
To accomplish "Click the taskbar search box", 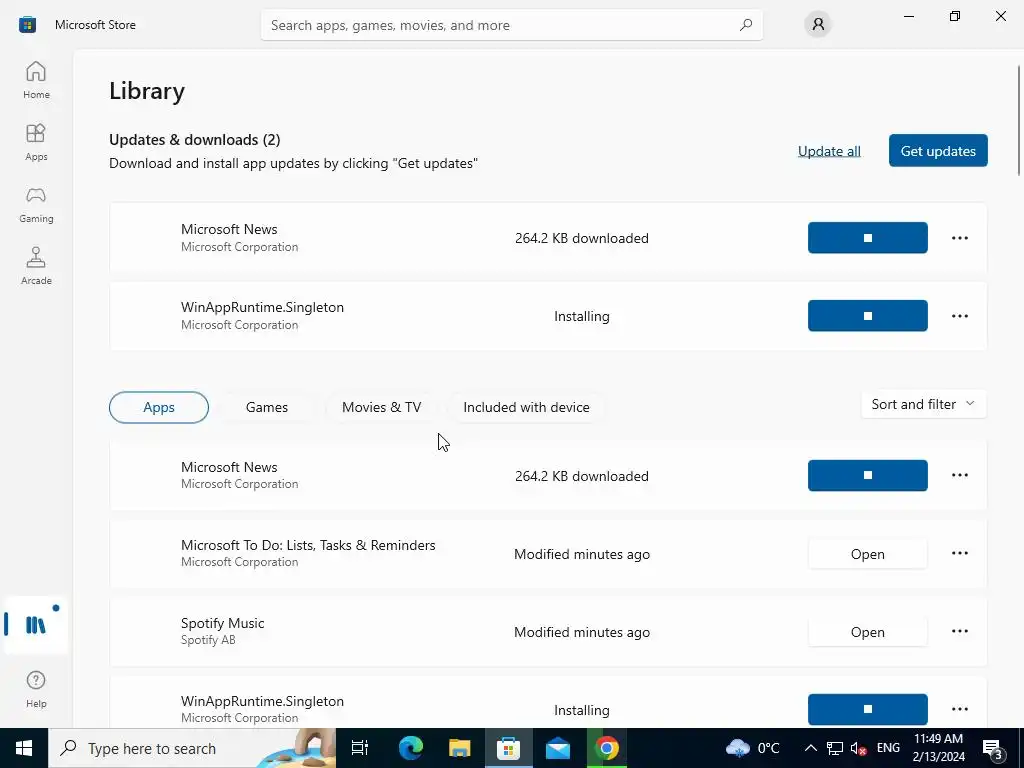I will tap(192, 748).
